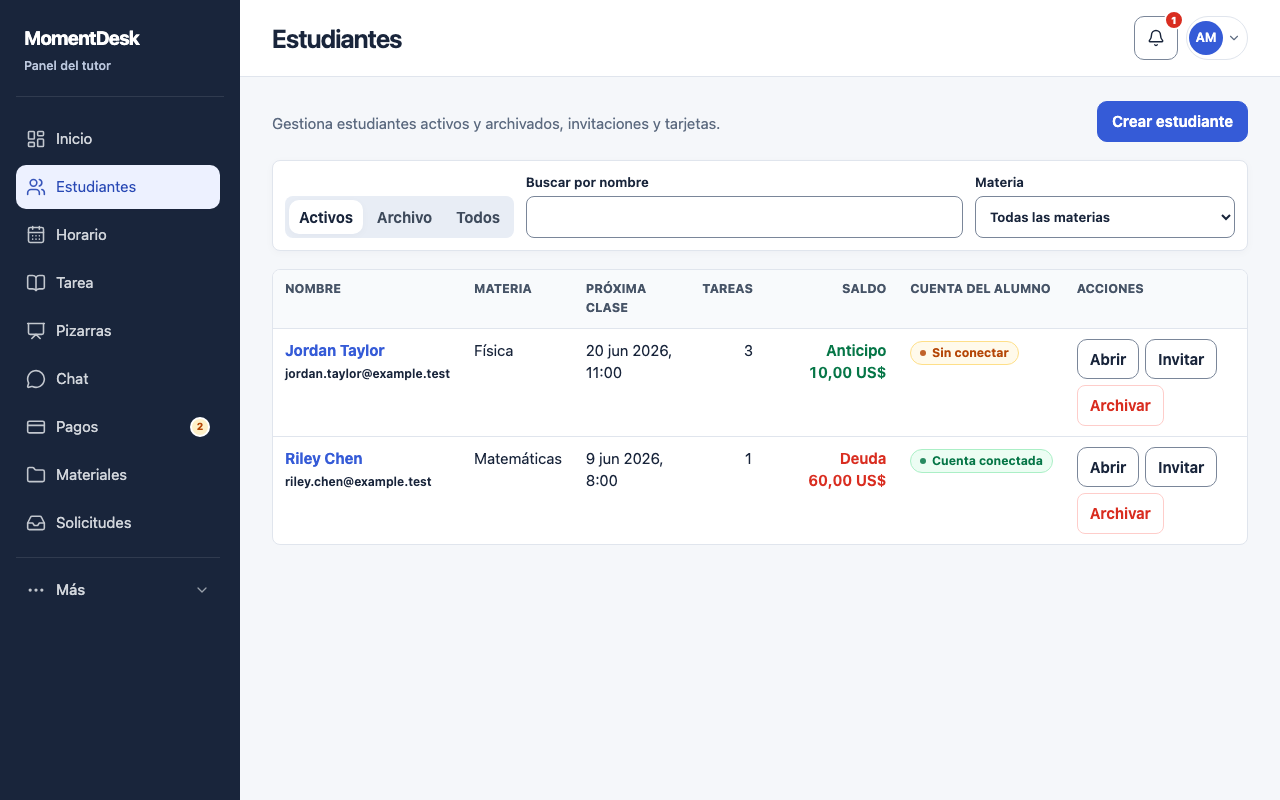Screen dimensions: 1280x800
Task: Switch to the Archivo tab
Action: tap(404, 217)
